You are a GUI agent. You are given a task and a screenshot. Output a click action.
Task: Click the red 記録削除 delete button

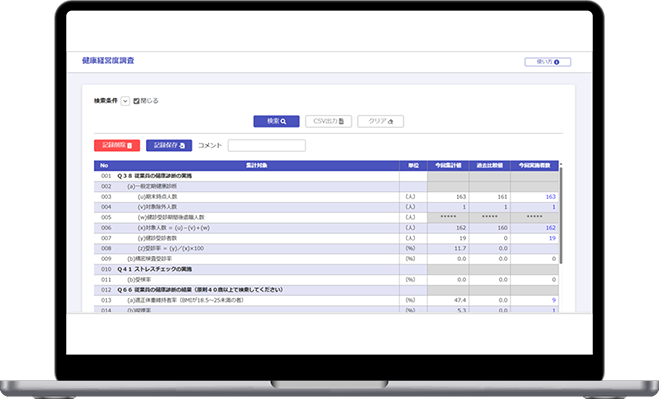point(117,145)
